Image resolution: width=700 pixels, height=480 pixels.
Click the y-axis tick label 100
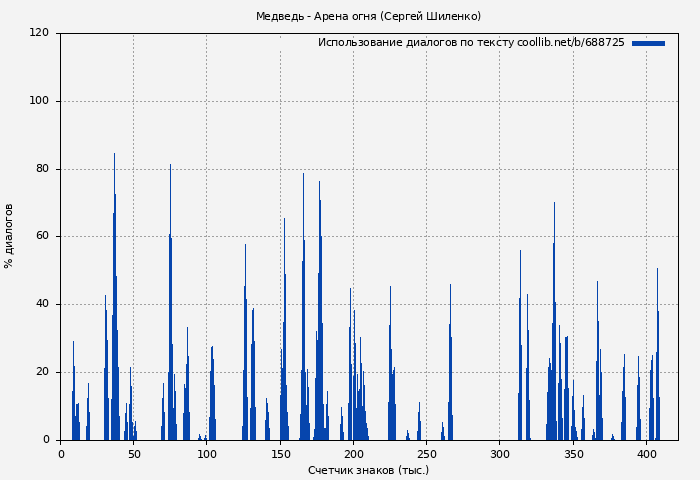[x=39, y=101]
